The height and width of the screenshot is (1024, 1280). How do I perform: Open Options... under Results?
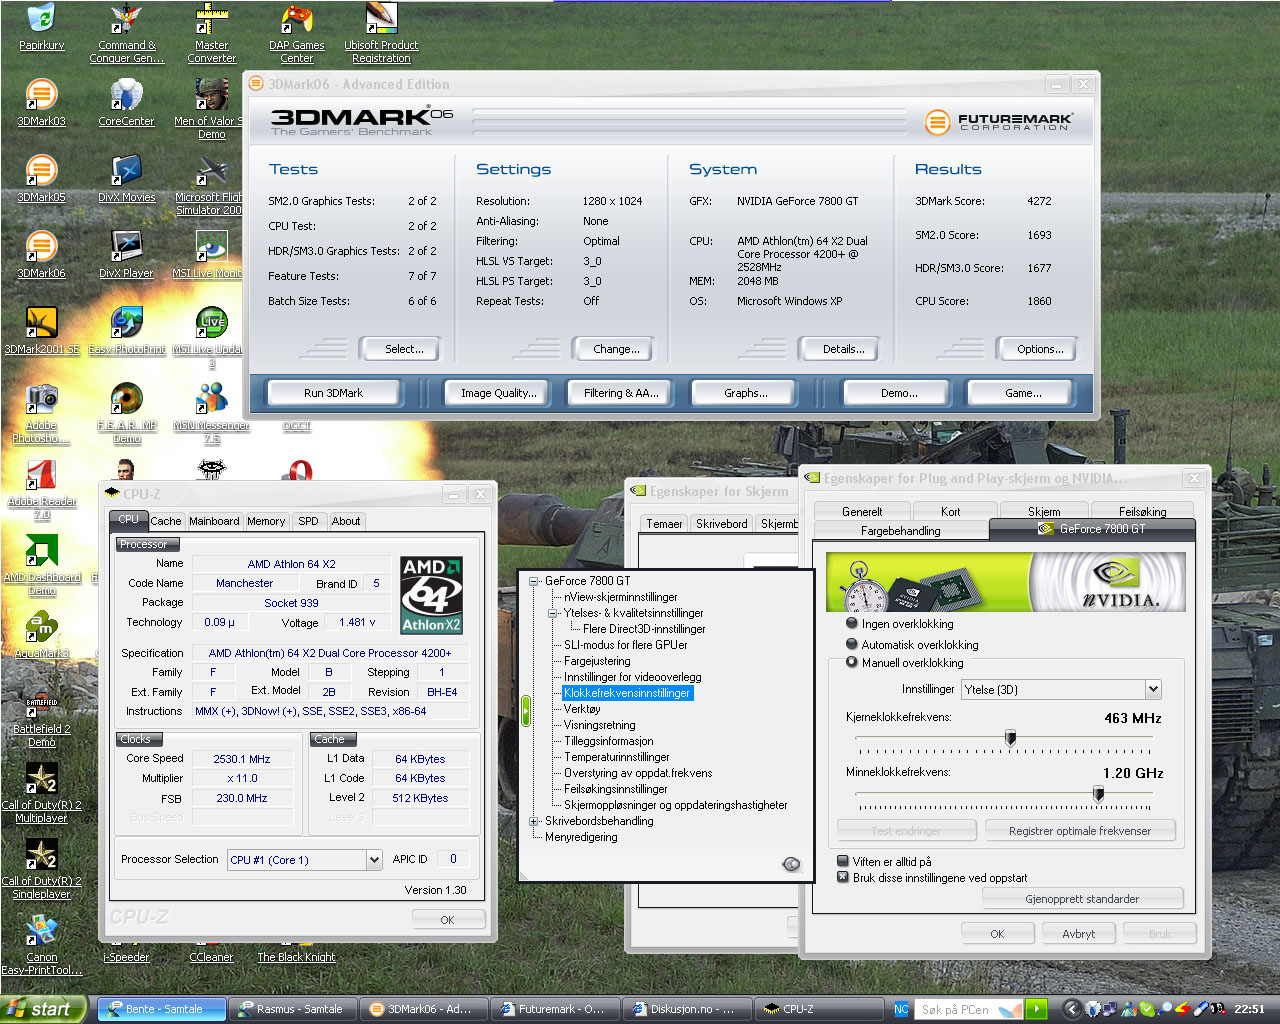(x=1040, y=349)
